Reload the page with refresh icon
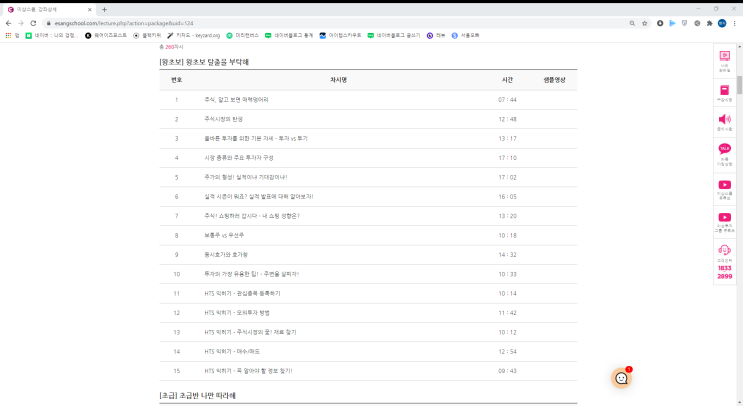The image size is (743, 406). pyautogui.click(x=33, y=23)
